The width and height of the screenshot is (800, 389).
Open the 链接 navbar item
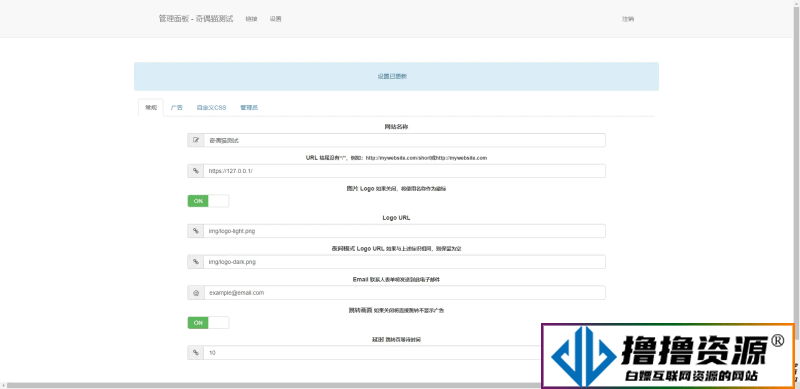pos(252,19)
